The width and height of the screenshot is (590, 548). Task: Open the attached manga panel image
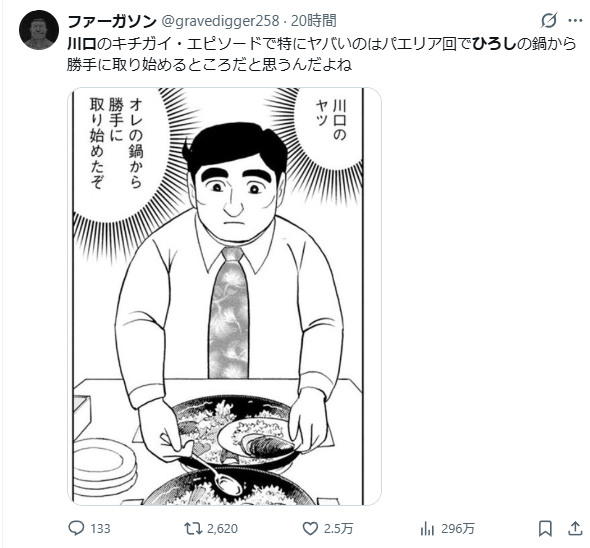[x=224, y=296]
